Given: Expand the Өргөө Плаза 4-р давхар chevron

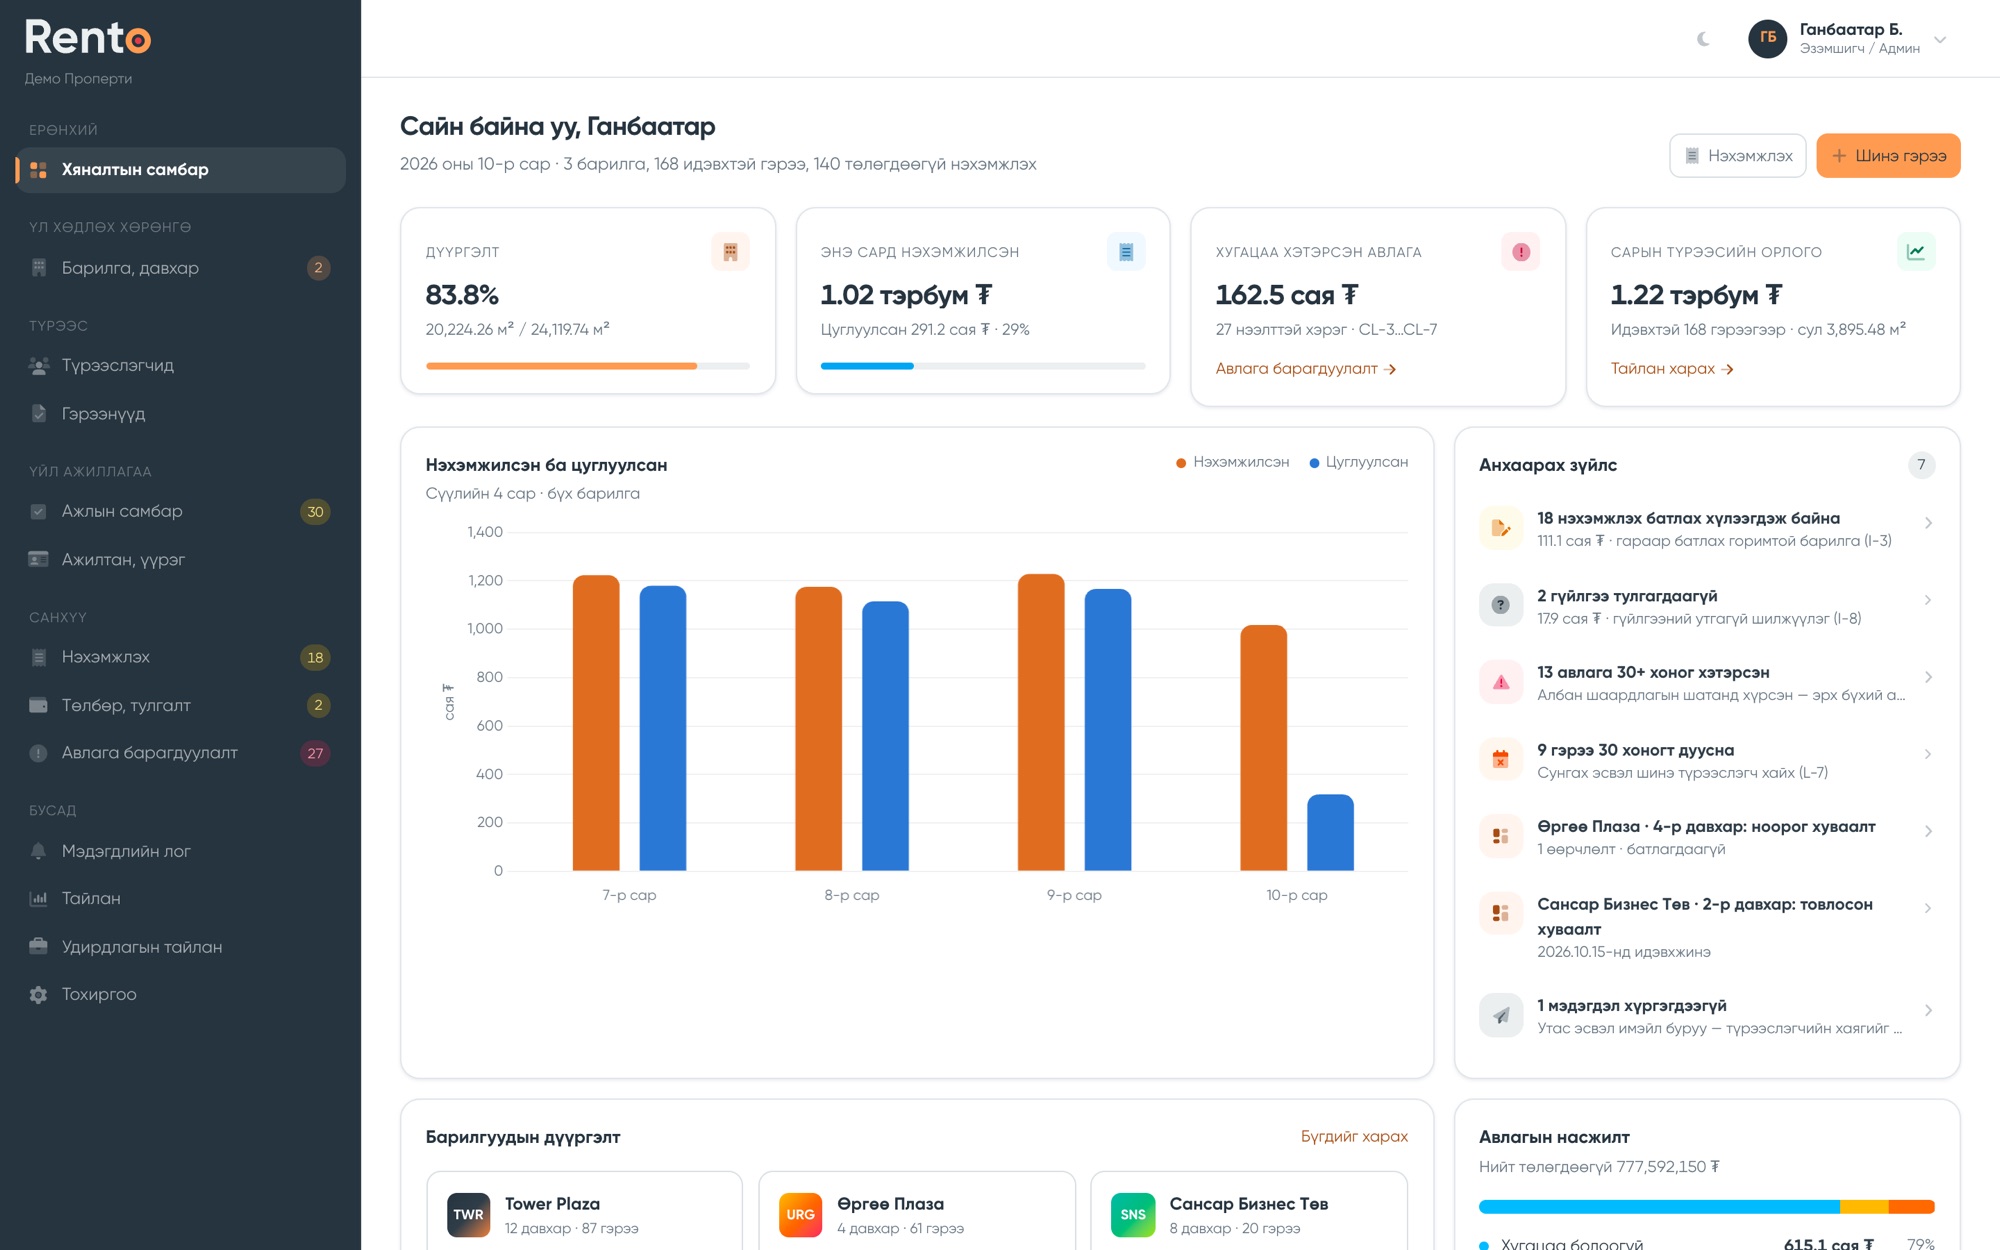Looking at the screenshot, I should click(x=1928, y=831).
